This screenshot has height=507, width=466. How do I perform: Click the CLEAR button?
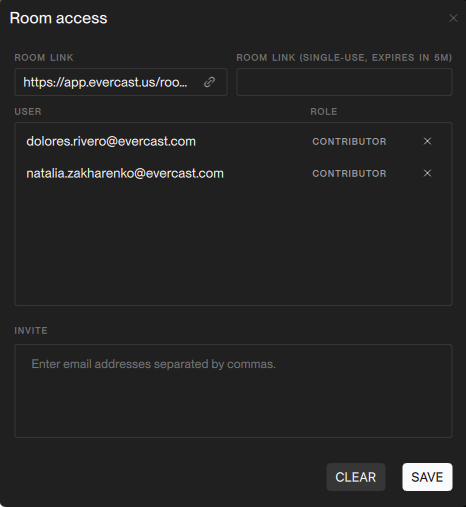(x=356, y=477)
